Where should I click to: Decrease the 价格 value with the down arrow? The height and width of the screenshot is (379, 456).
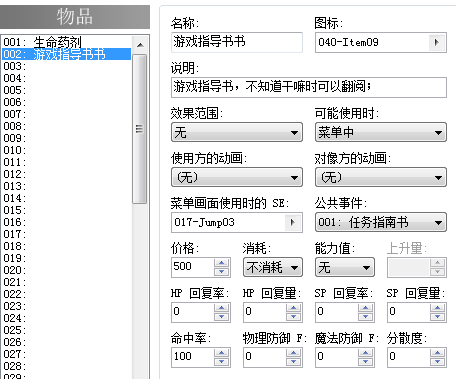pyautogui.click(x=222, y=272)
